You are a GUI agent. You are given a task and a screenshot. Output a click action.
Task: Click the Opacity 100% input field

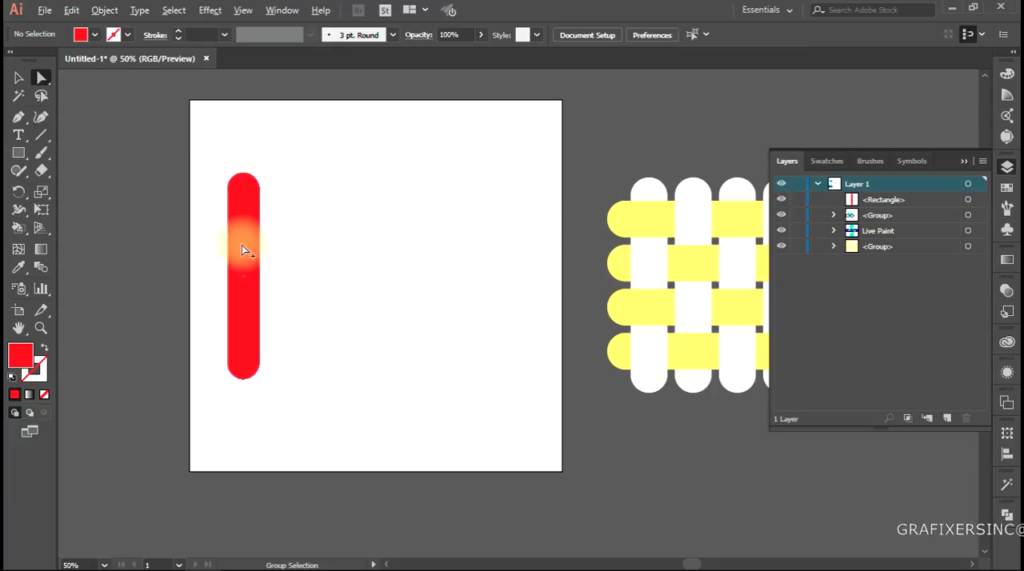tap(455, 35)
